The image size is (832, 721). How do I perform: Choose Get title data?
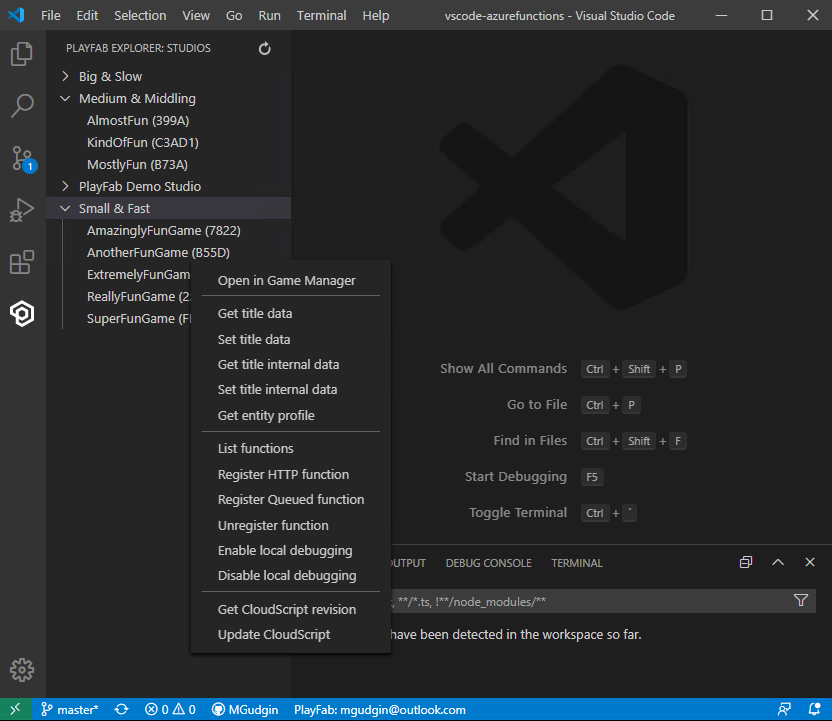[291, 314]
